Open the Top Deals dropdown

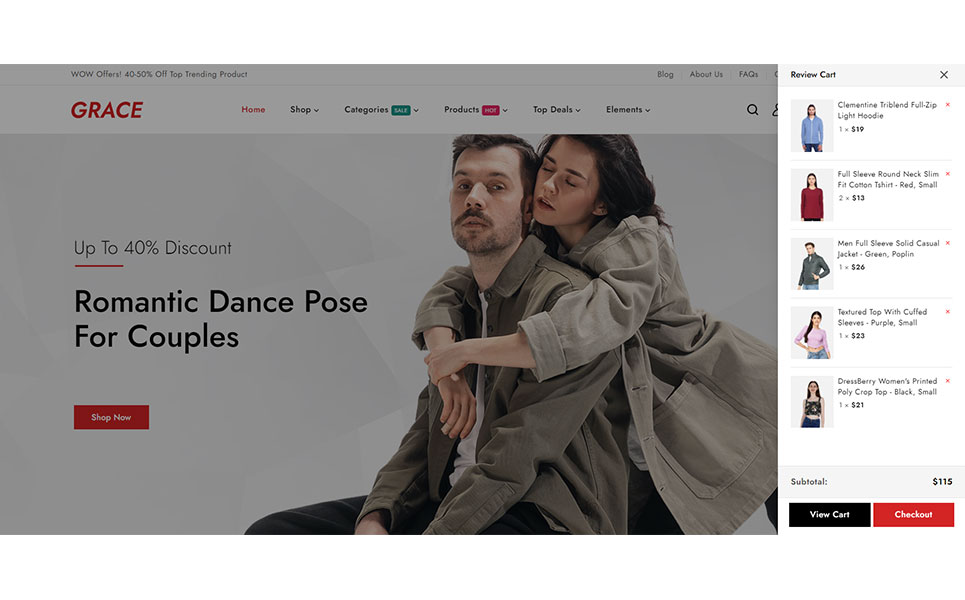point(558,110)
